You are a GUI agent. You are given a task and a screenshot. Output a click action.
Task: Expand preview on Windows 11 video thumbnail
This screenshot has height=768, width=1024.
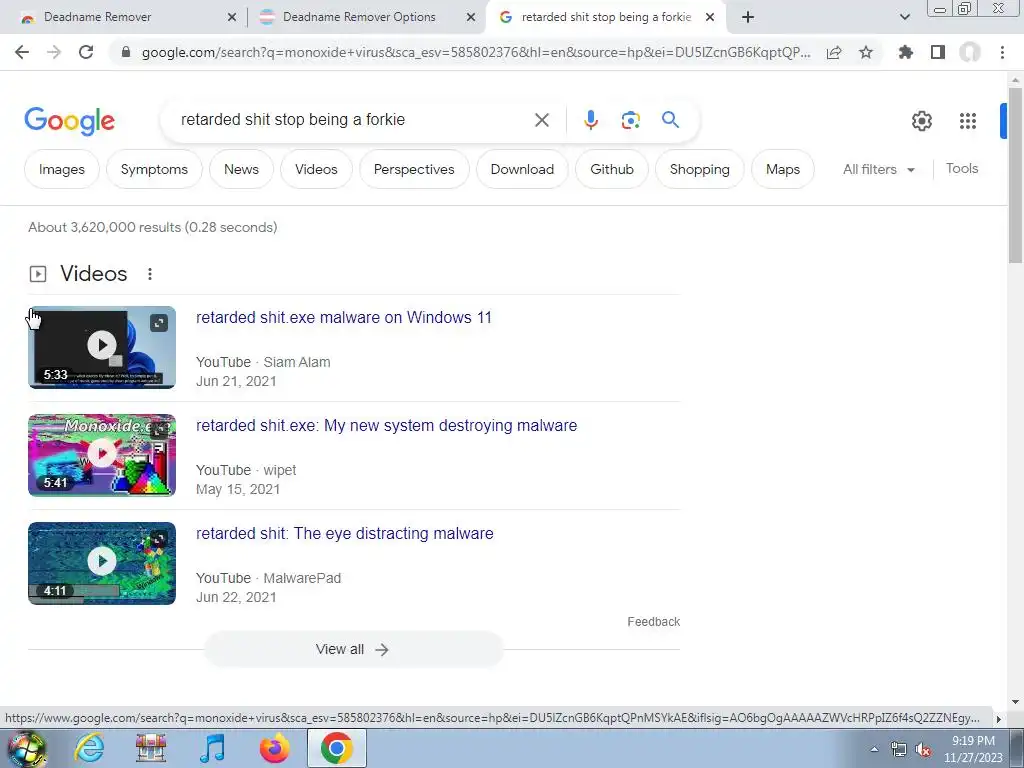point(159,323)
